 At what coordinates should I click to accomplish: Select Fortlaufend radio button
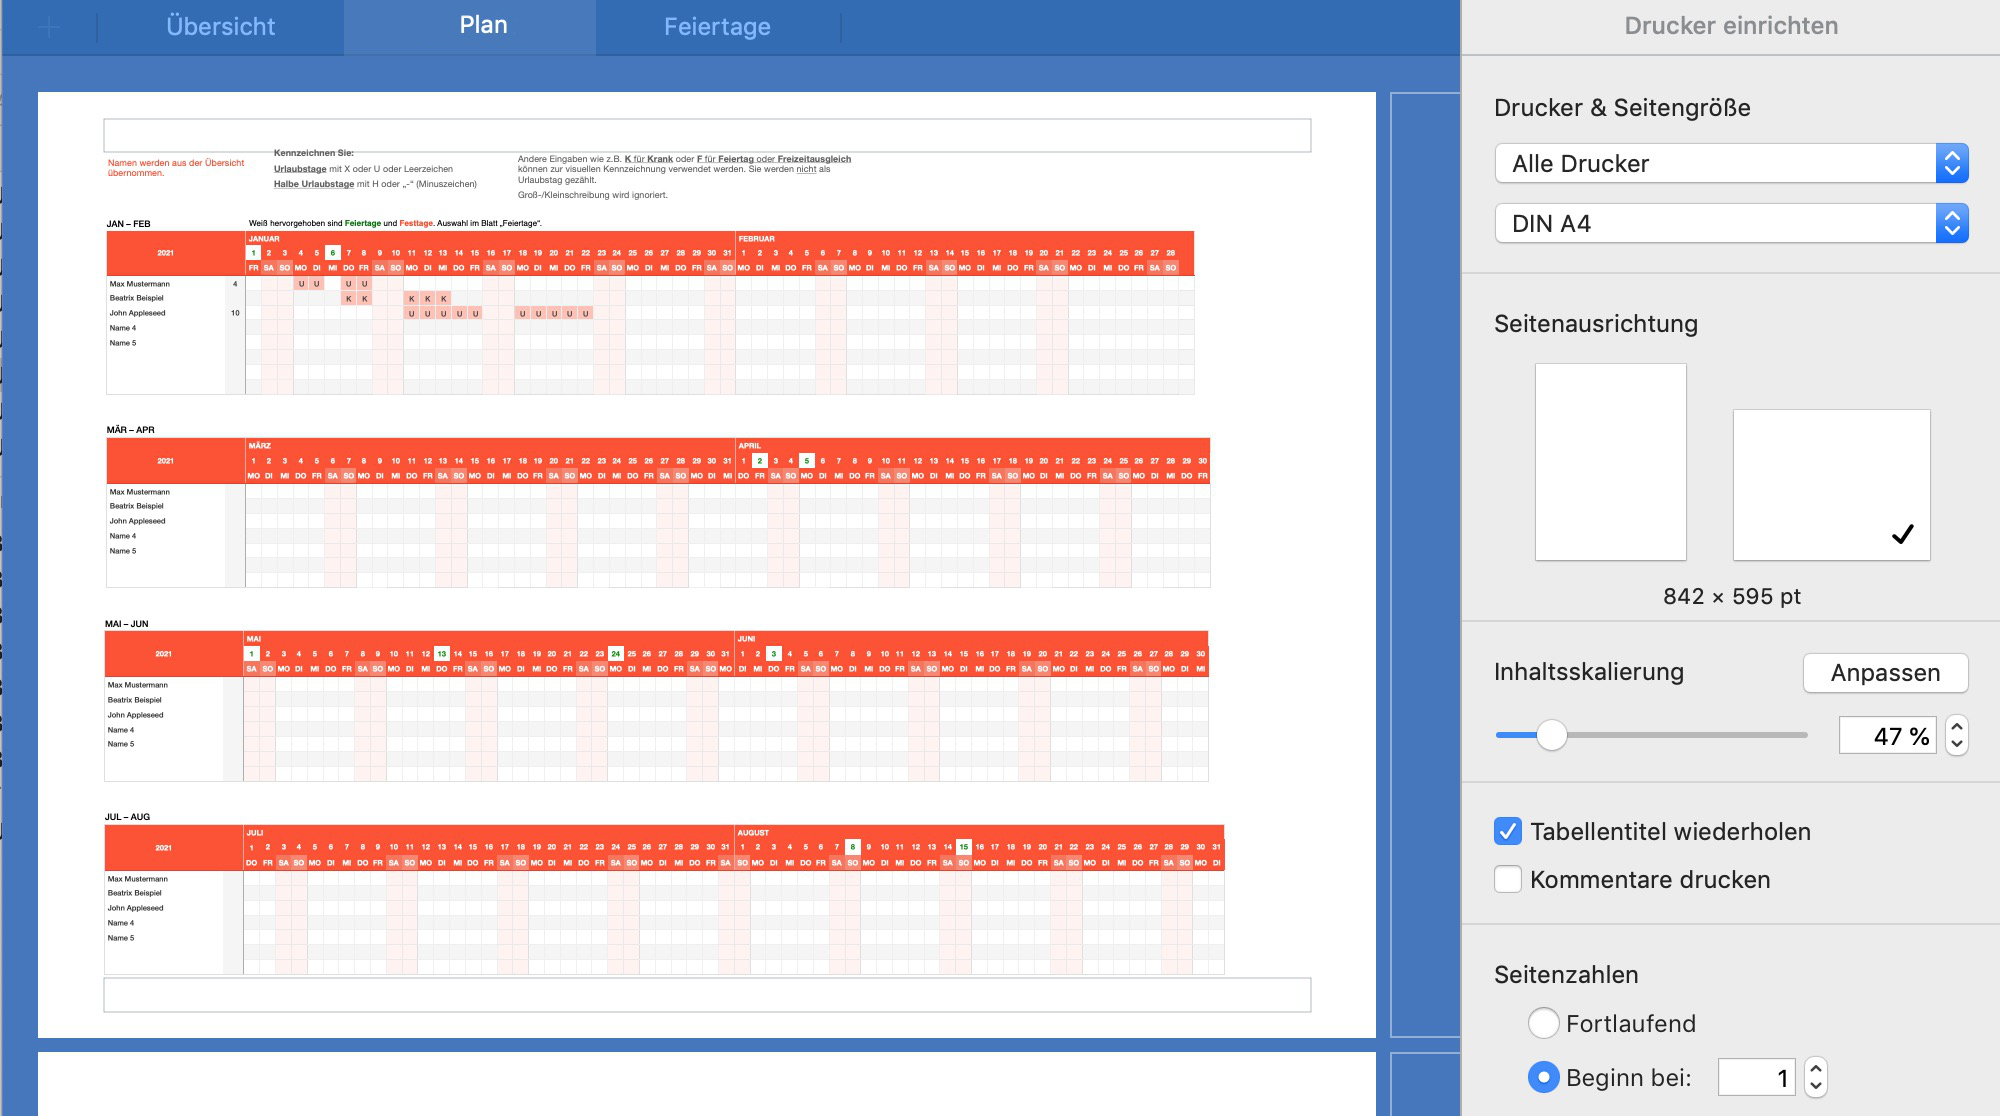click(1543, 1023)
